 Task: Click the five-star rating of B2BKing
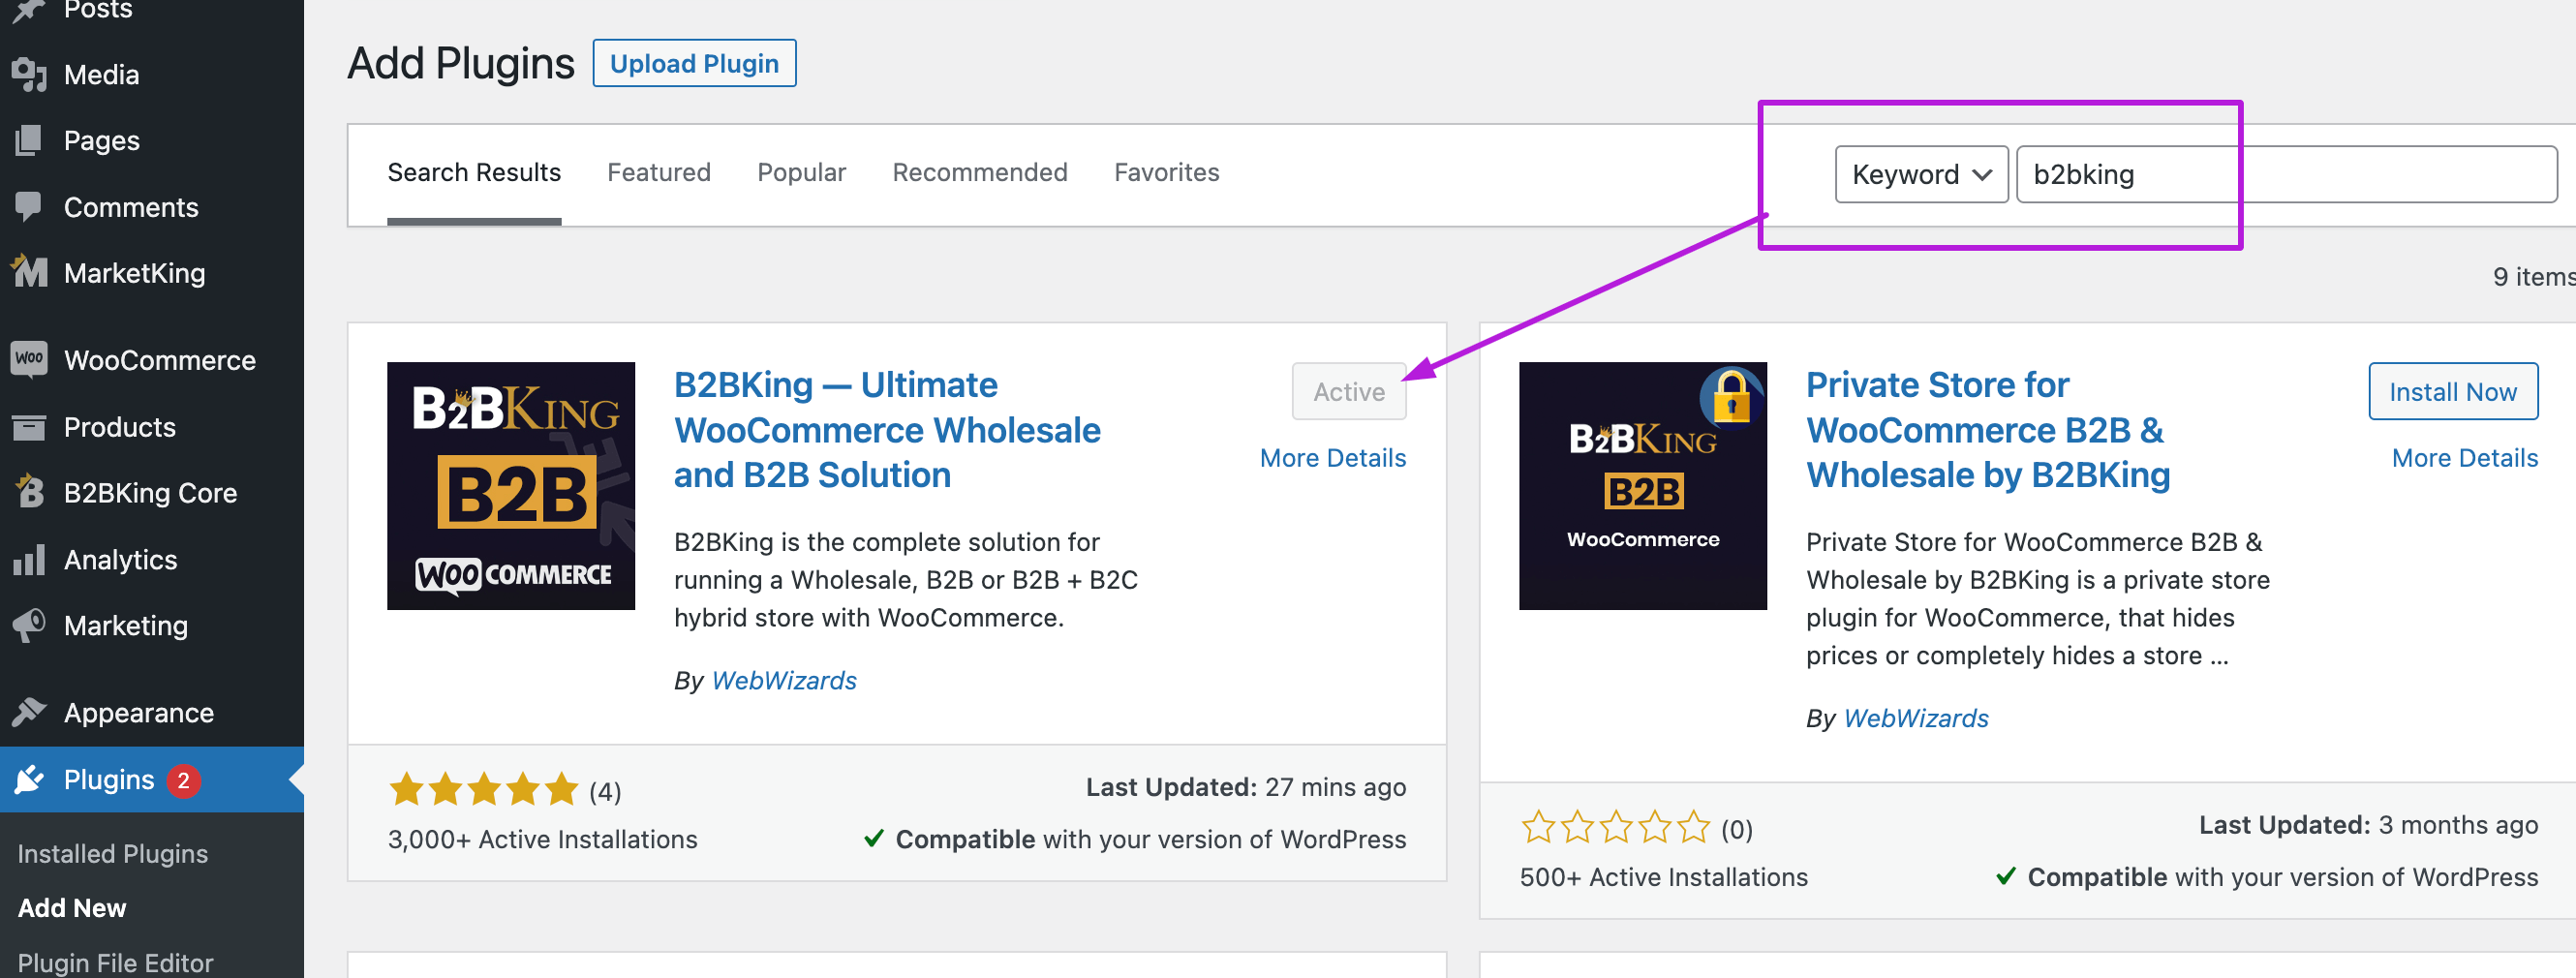483,789
